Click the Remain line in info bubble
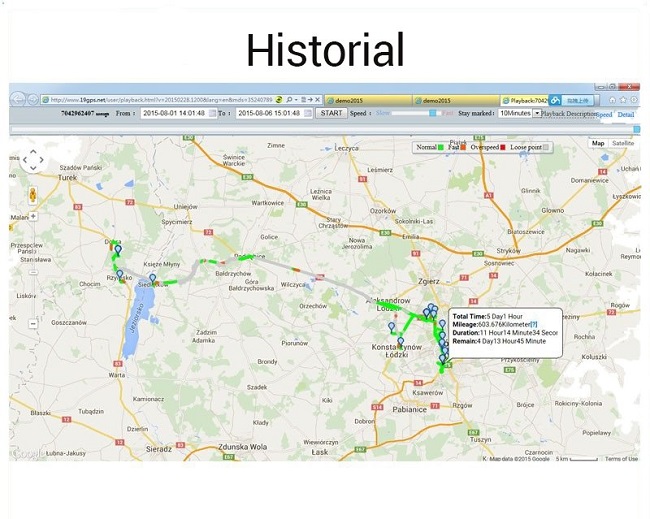Screen dimensions: 650x519 click(x=499, y=341)
